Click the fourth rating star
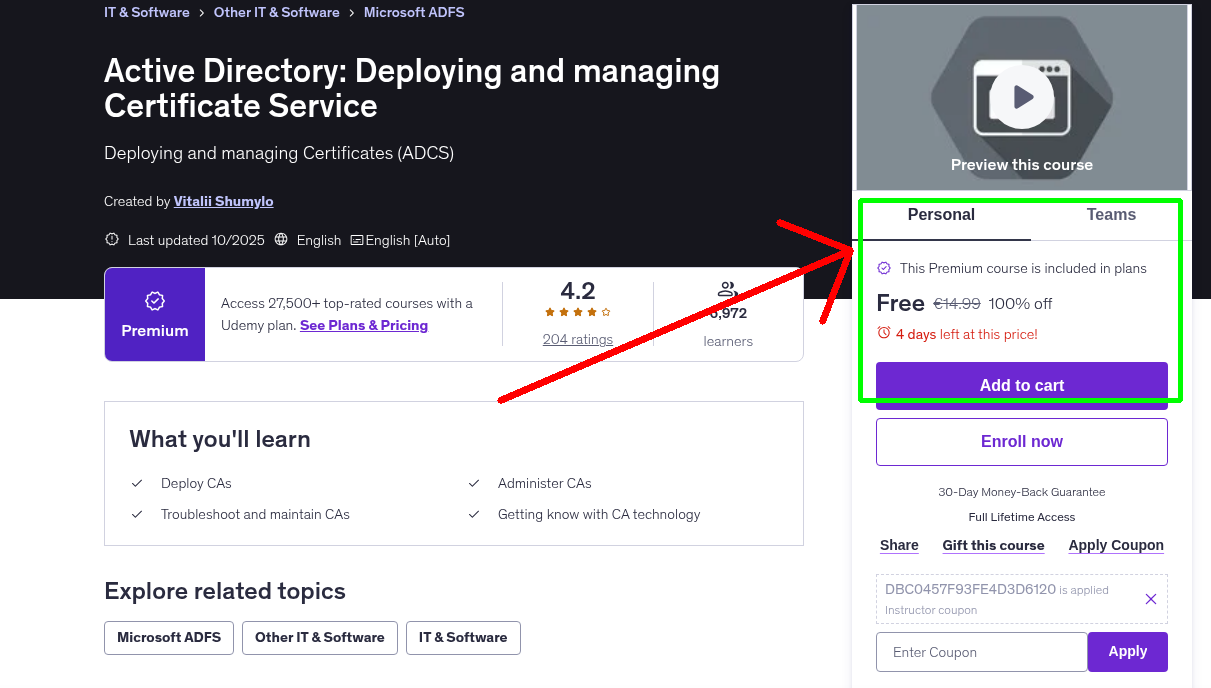Image resolution: width=1211 pixels, height=688 pixels. click(591, 311)
